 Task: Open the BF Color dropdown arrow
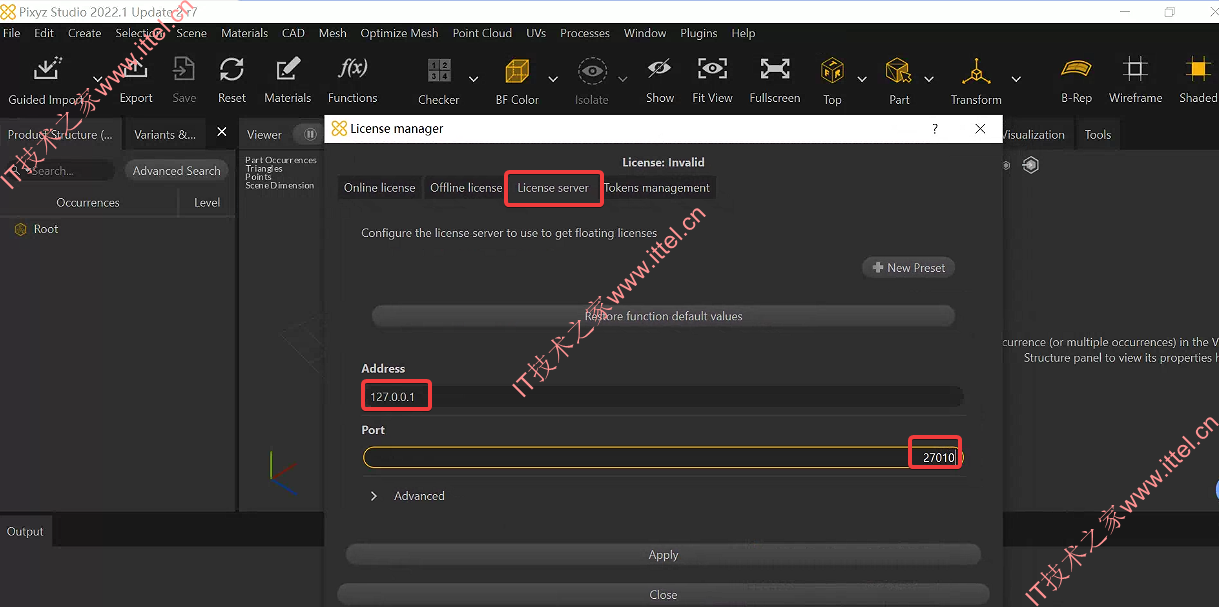click(x=553, y=79)
